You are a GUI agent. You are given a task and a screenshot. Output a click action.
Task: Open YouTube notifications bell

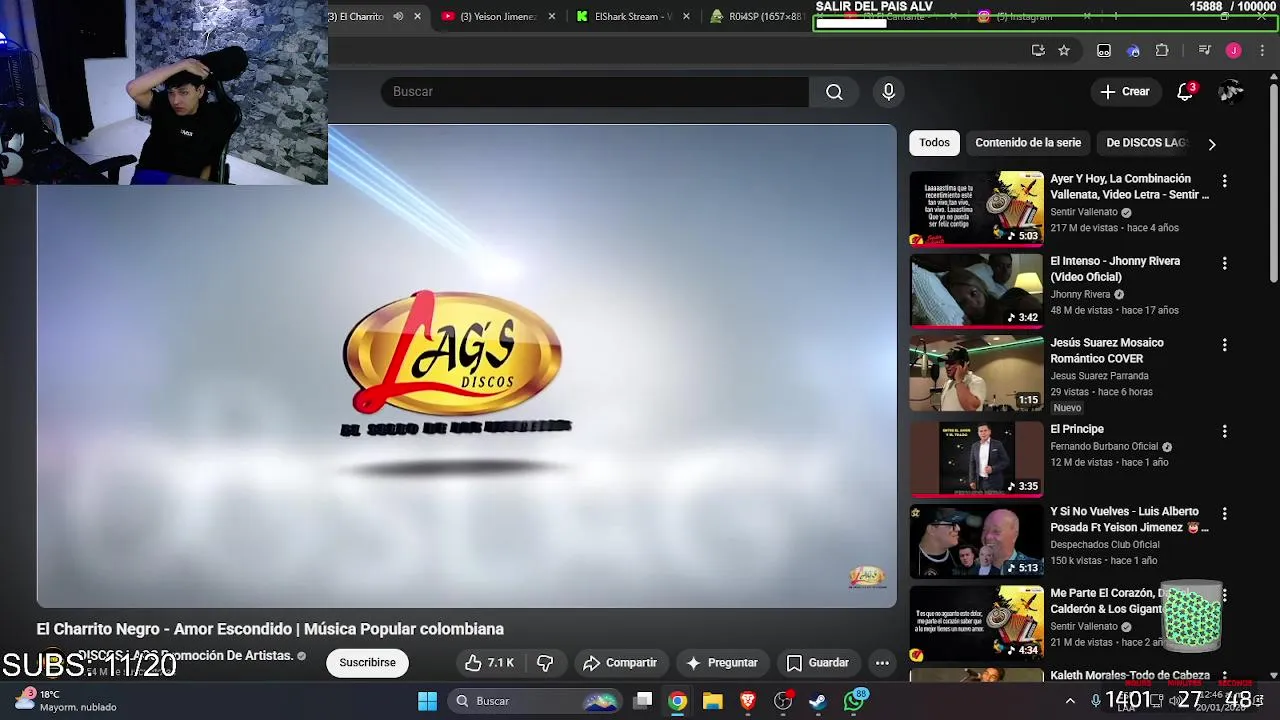pyautogui.click(x=1185, y=92)
